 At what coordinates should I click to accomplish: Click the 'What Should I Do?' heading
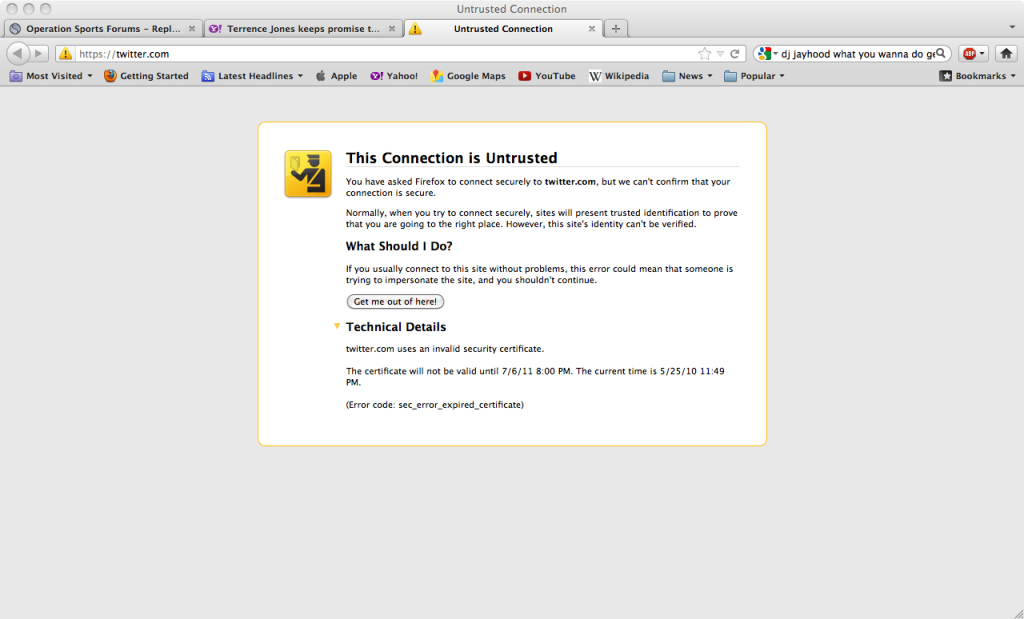pos(399,246)
